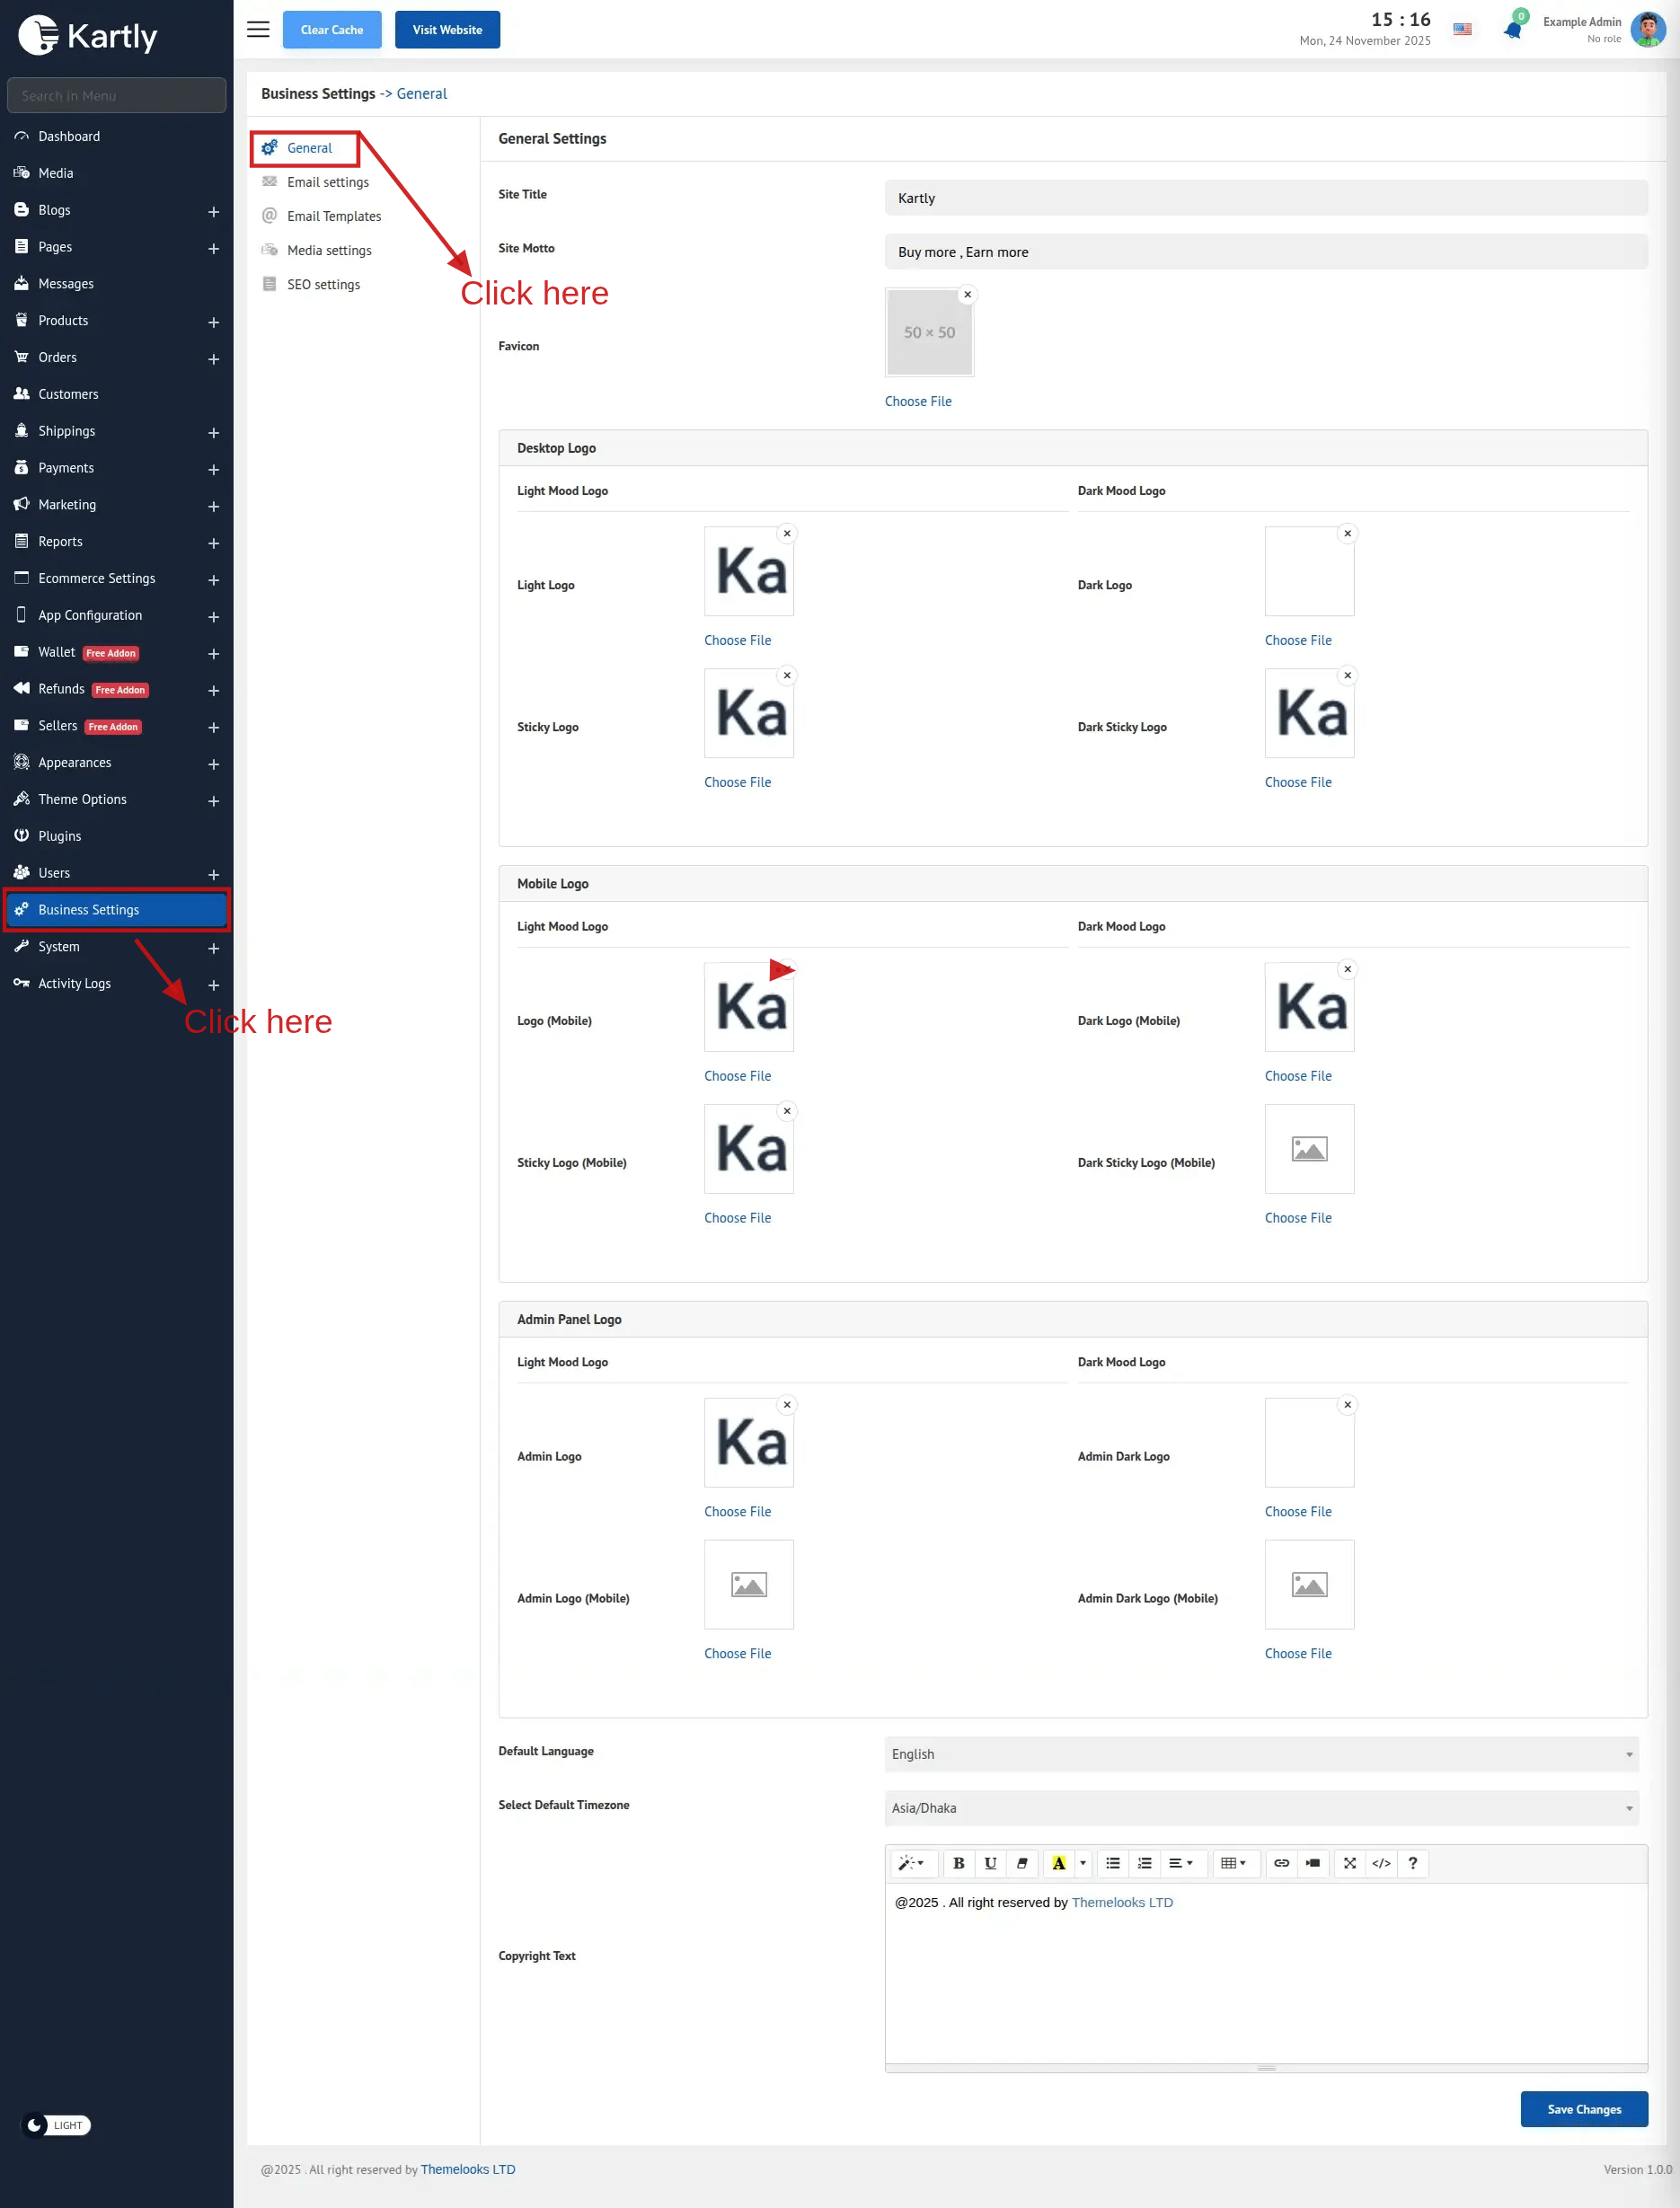Click the Save Changes button
Screen dimensions: 1680x2208
[x=1583, y=2109]
